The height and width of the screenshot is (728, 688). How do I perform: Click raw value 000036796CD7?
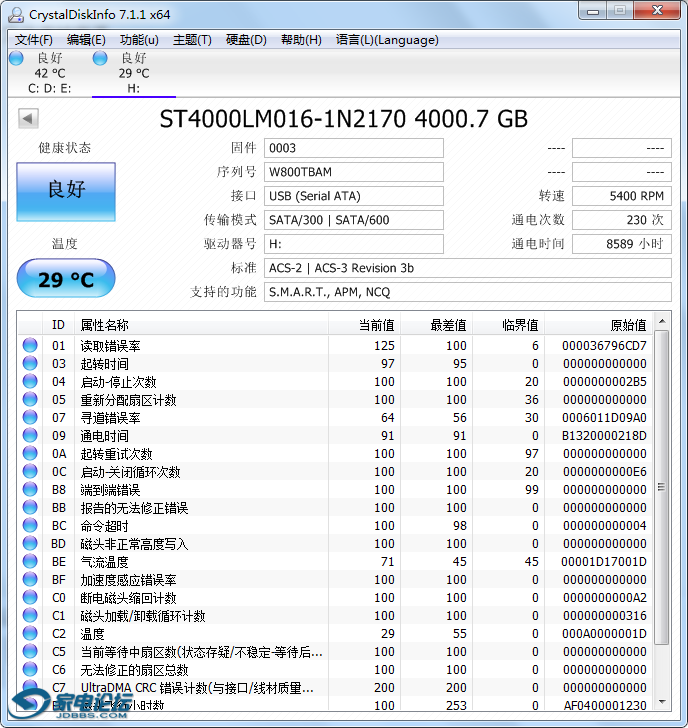point(604,345)
